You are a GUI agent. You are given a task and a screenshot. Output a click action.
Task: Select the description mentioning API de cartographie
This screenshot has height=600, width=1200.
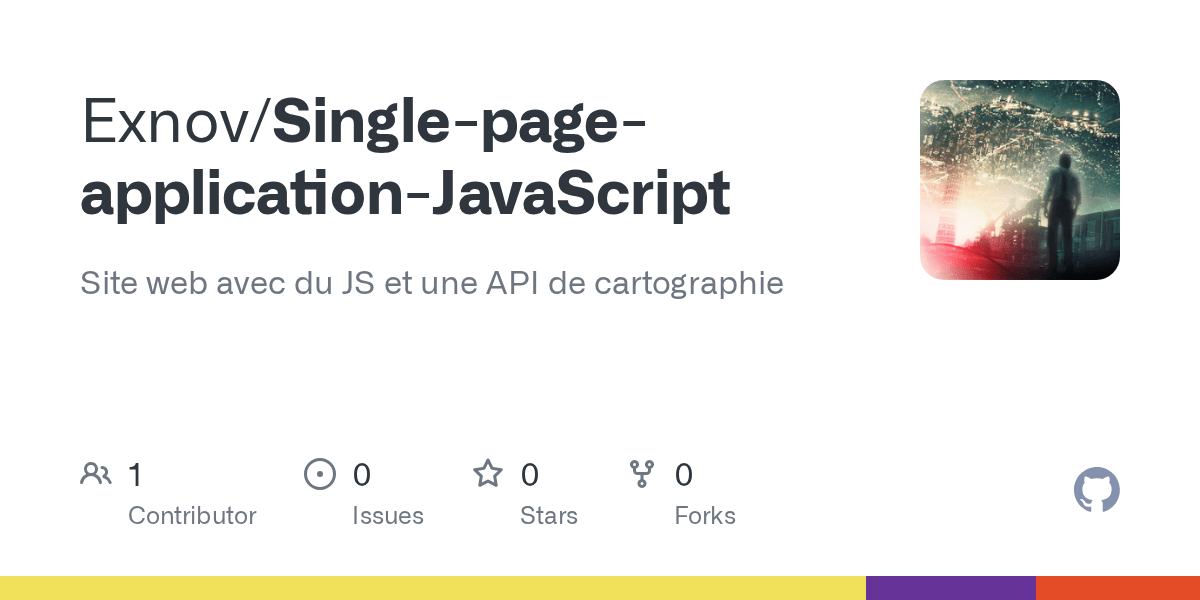432,283
